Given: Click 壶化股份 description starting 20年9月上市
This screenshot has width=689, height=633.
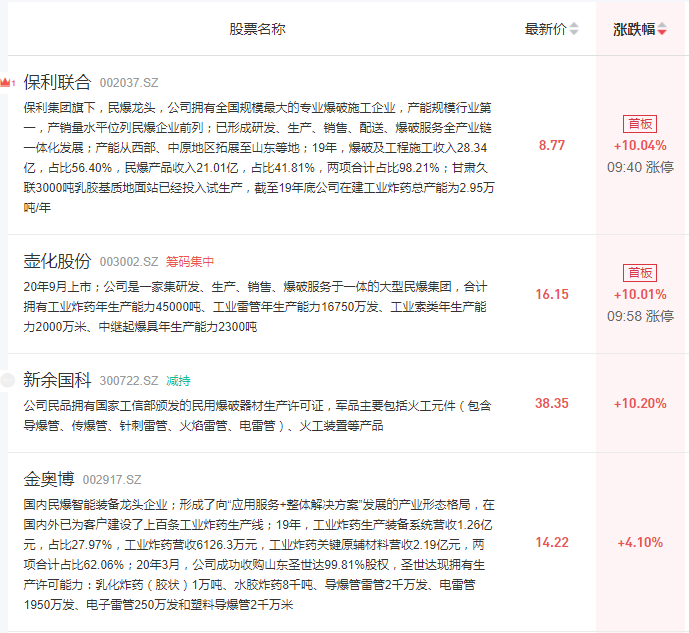Looking at the screenshot, I should pos(255,307).
